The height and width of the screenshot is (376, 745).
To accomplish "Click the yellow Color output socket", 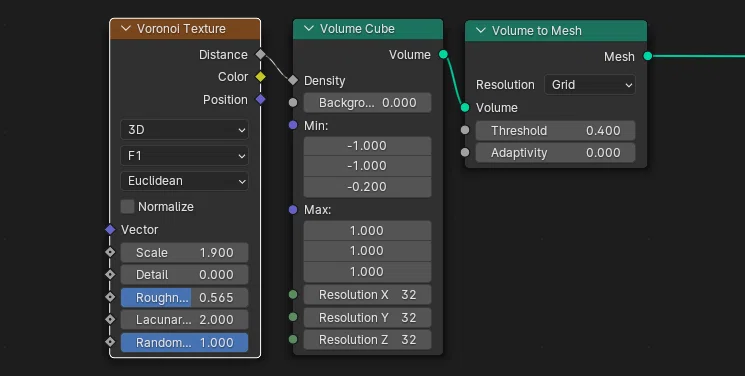I will pyautogui.click(x=260, y=77).
